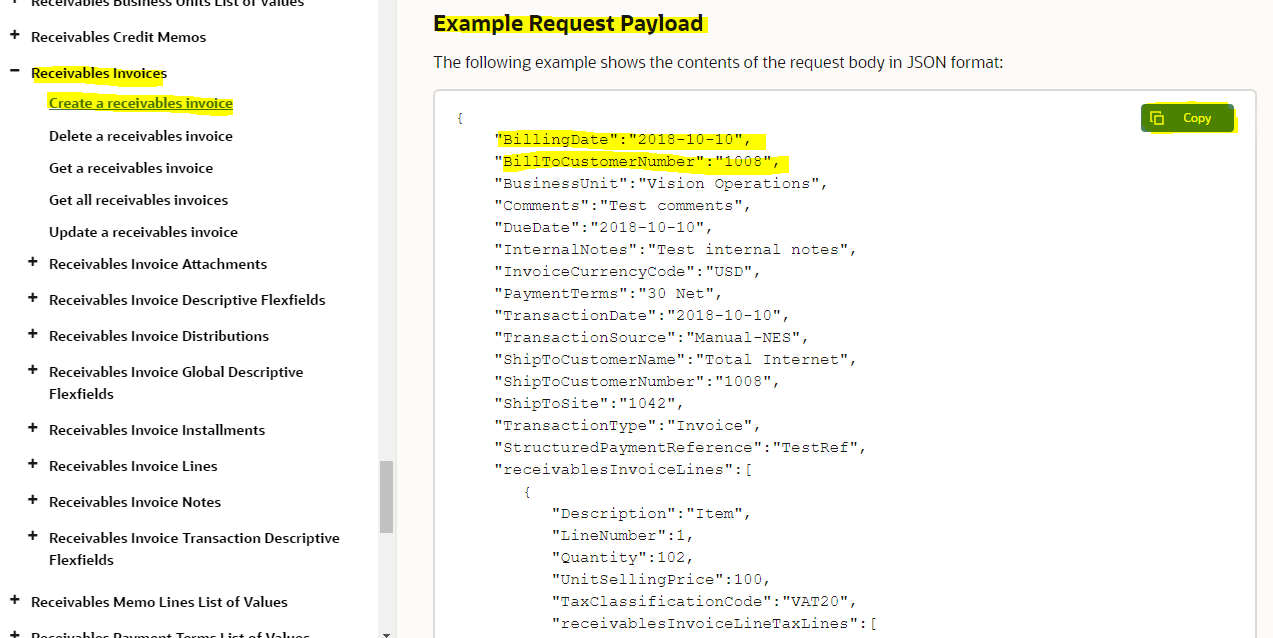Collapse the Receivables Invoices section
1273x638 pixels.
(13, 72)
